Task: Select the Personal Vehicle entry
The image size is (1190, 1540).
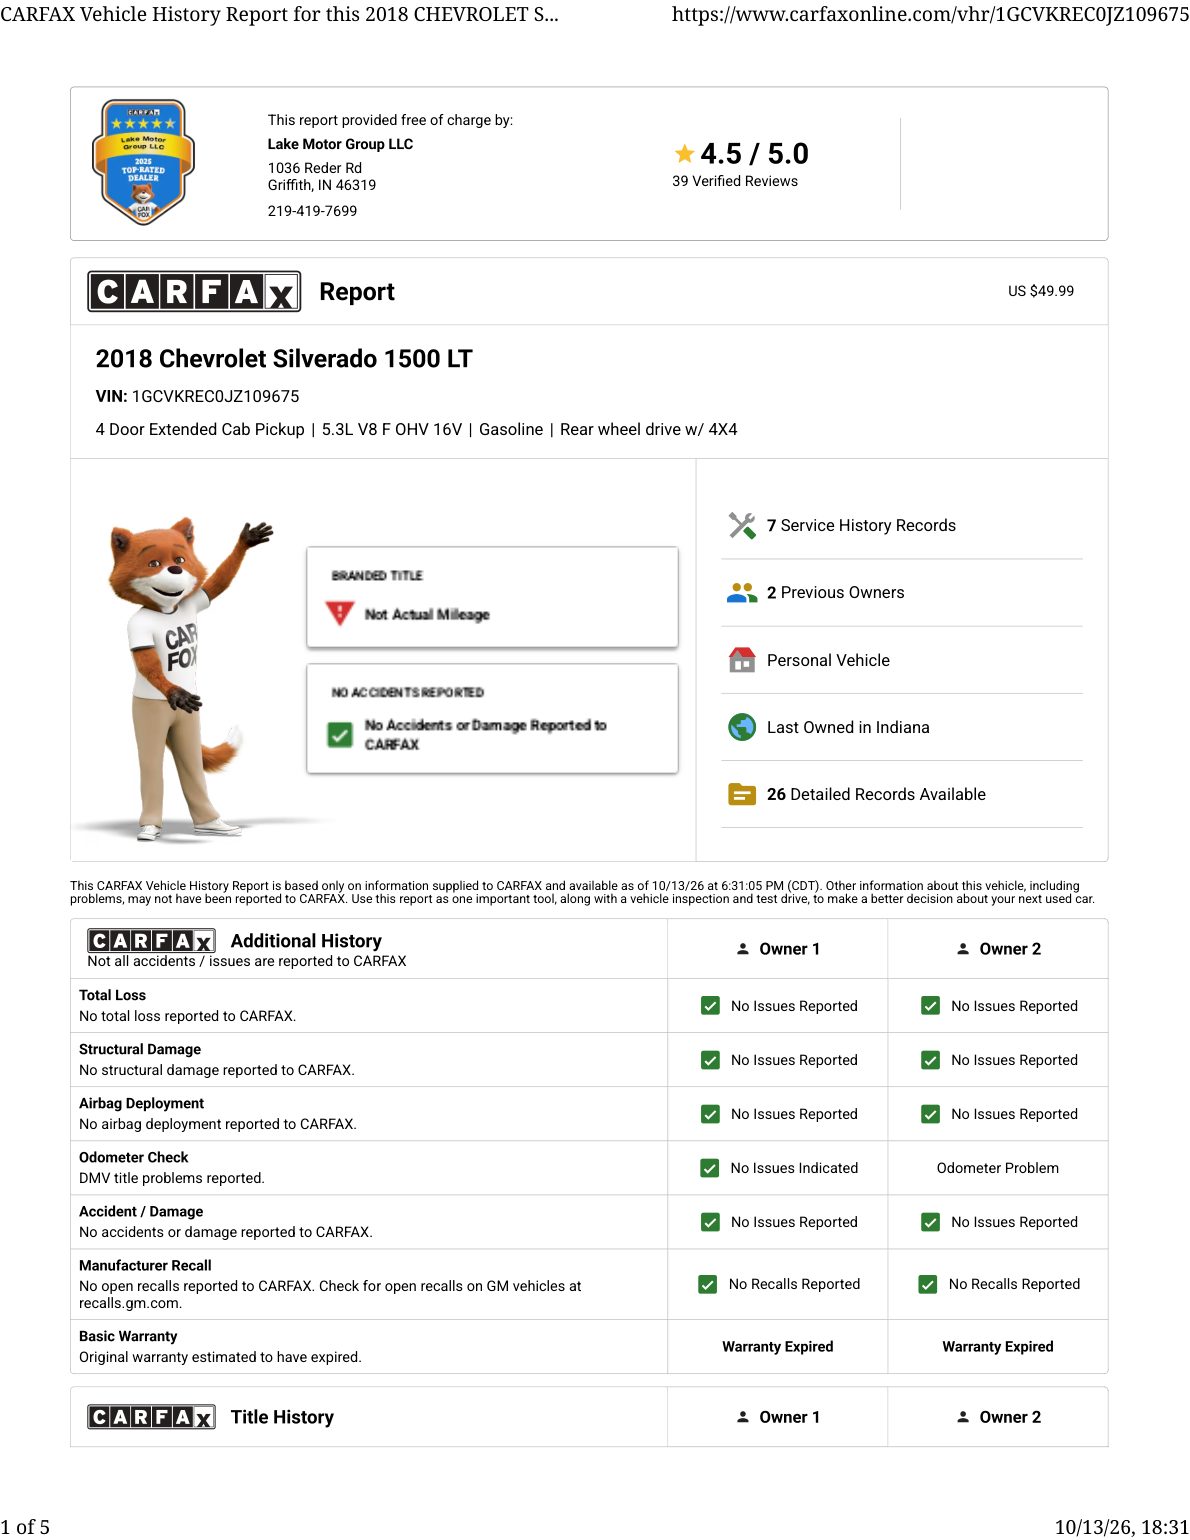Action: (x=828, y=660)
